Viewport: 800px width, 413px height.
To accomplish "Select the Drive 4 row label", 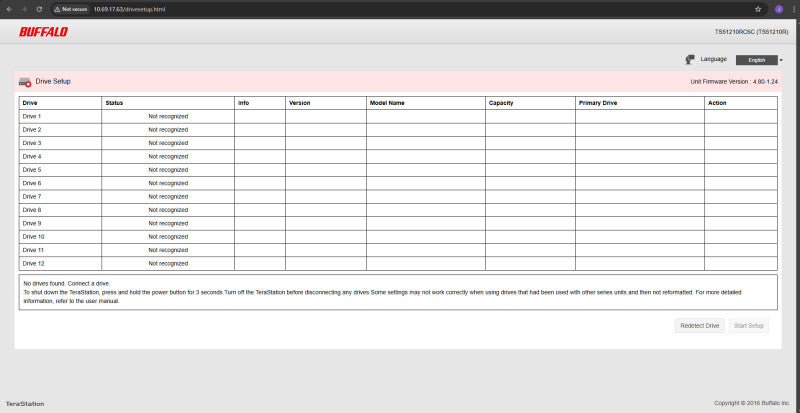I will (x=32, y=156).
